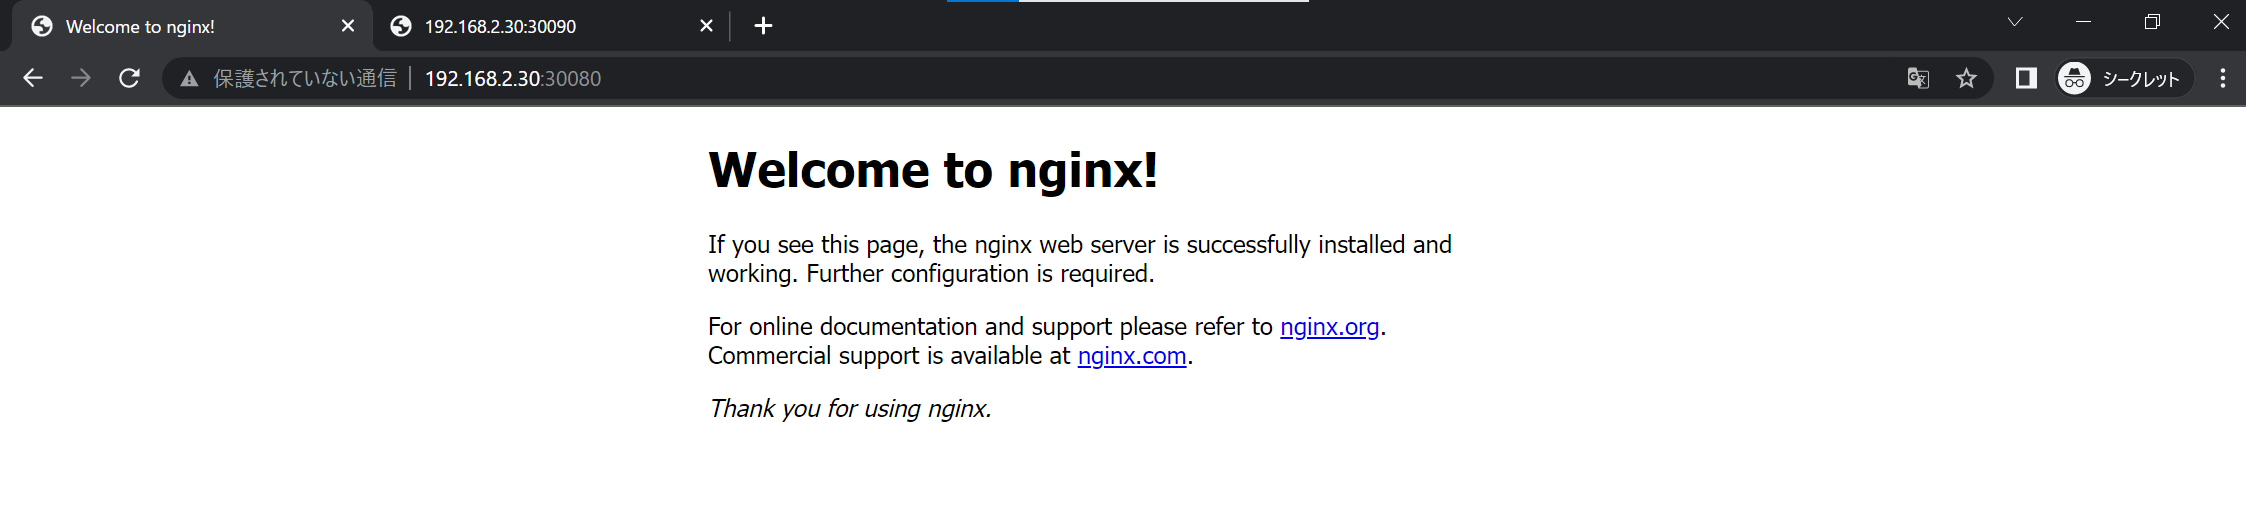Reload the current page
The image size is (2246, 521).
129,78
